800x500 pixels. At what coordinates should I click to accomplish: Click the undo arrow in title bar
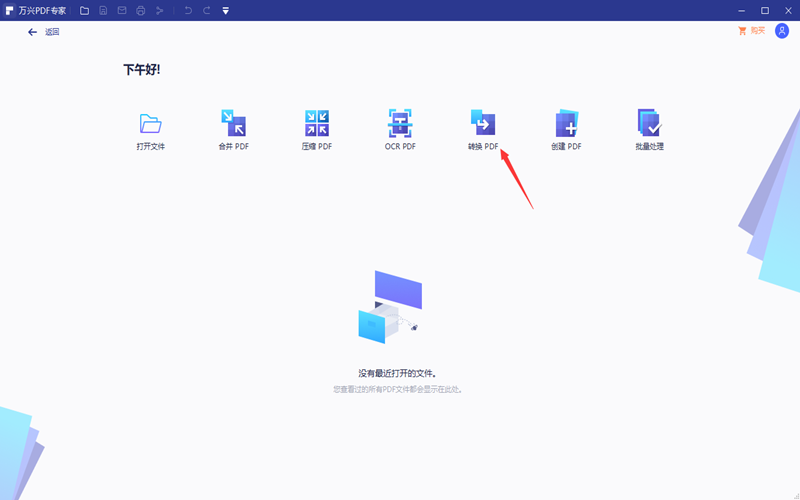click(188, 11)
